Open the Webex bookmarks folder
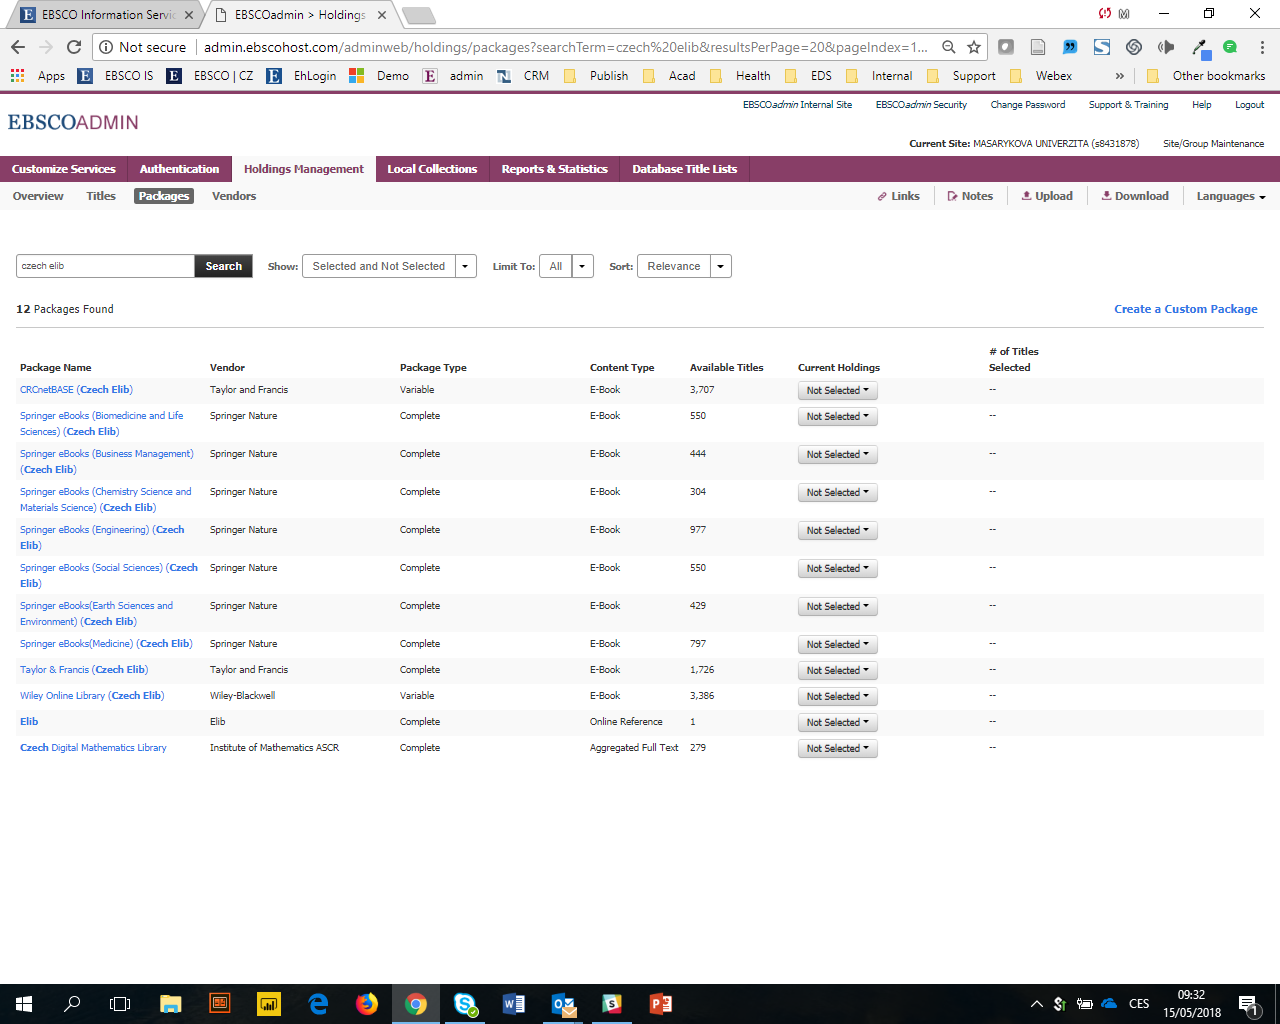The height and width of the screenshot is (1024, 1280). 1042,76
